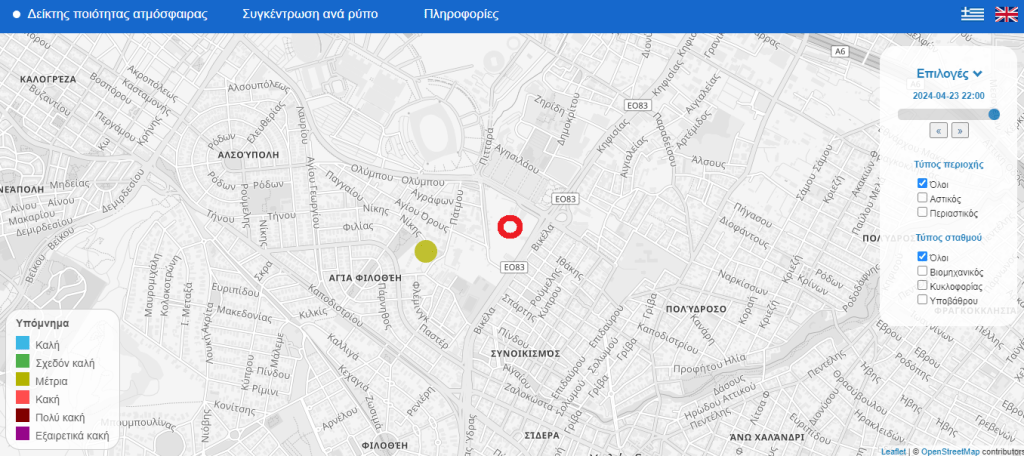The image size is (1024, 456).
Task: Check the Κυκλοφορίας station type checkbox
Action: point(922,285)
